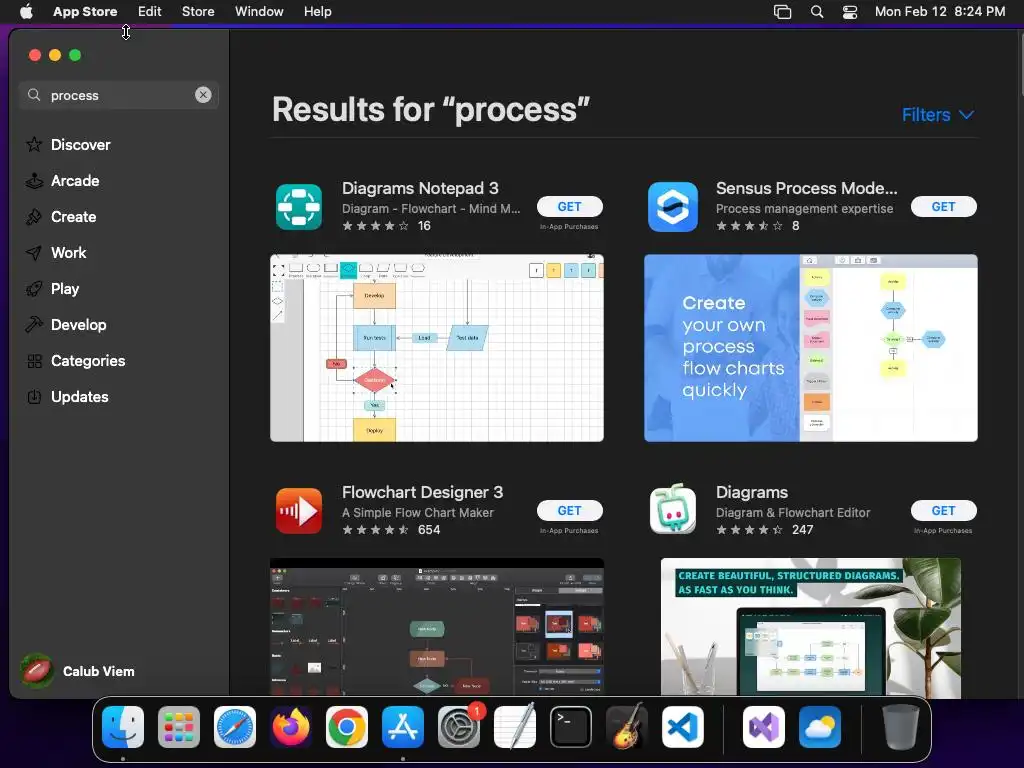
Task: Click the Stage Manager menu bar icon
Action: [x=782, y=12]
